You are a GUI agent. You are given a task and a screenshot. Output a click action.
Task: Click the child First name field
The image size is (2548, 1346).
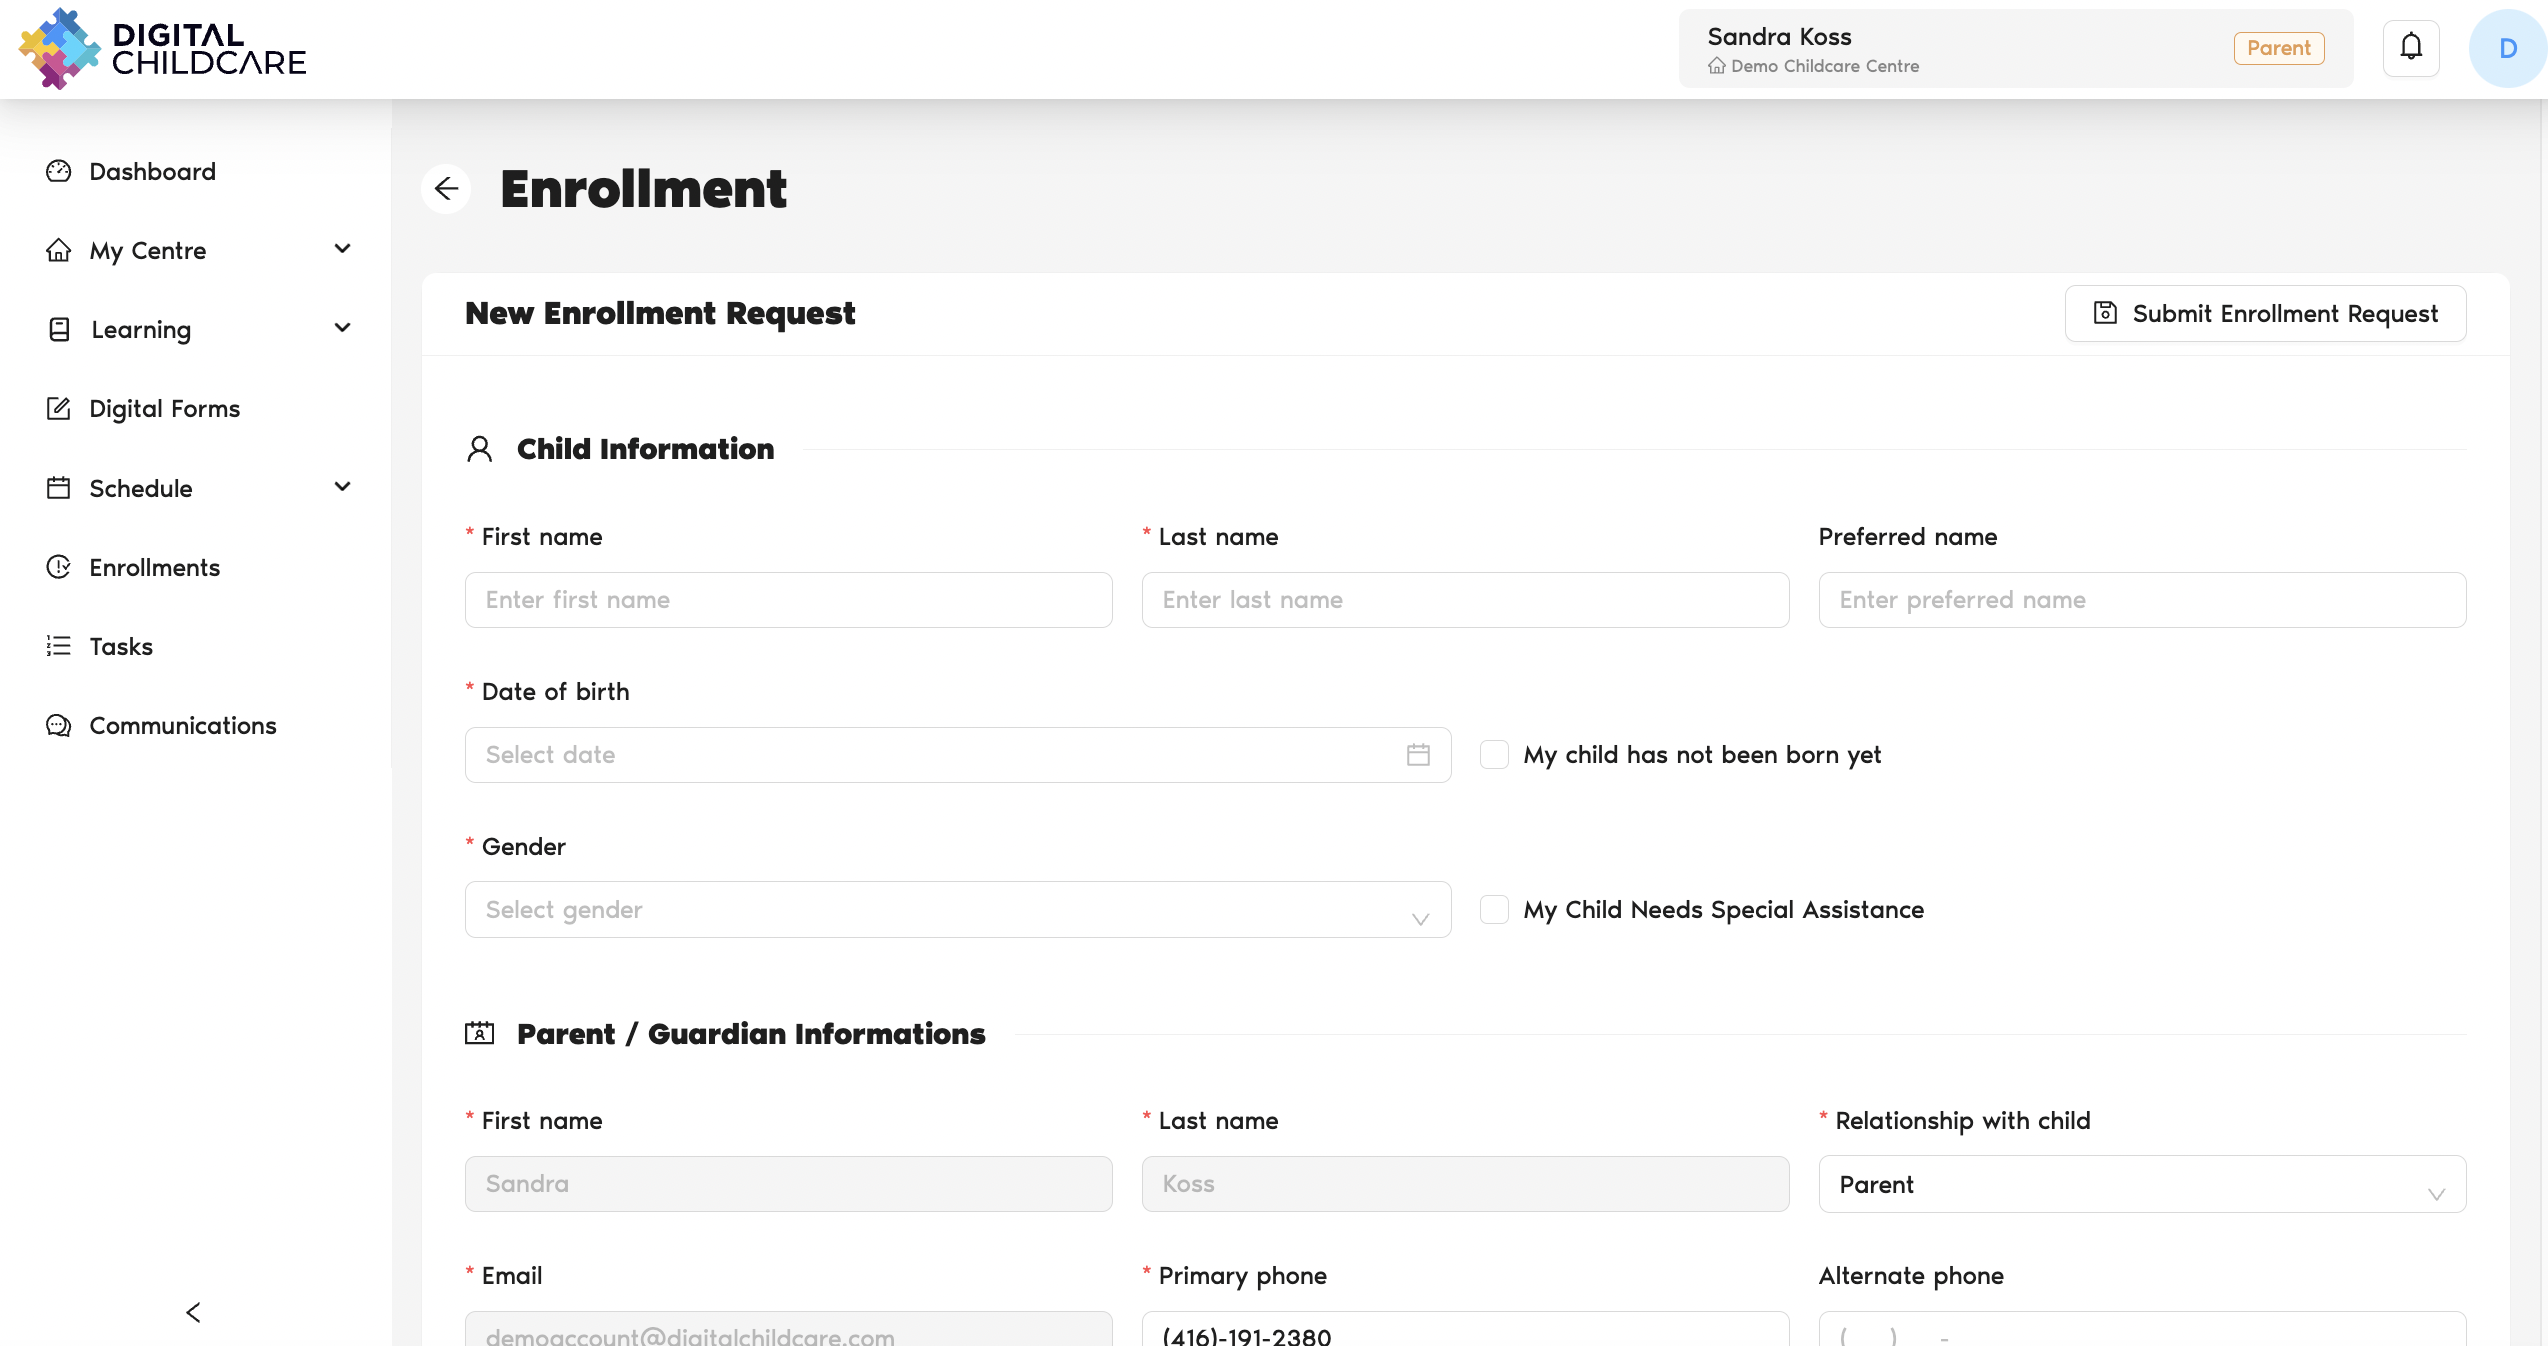tap(788, 600)
